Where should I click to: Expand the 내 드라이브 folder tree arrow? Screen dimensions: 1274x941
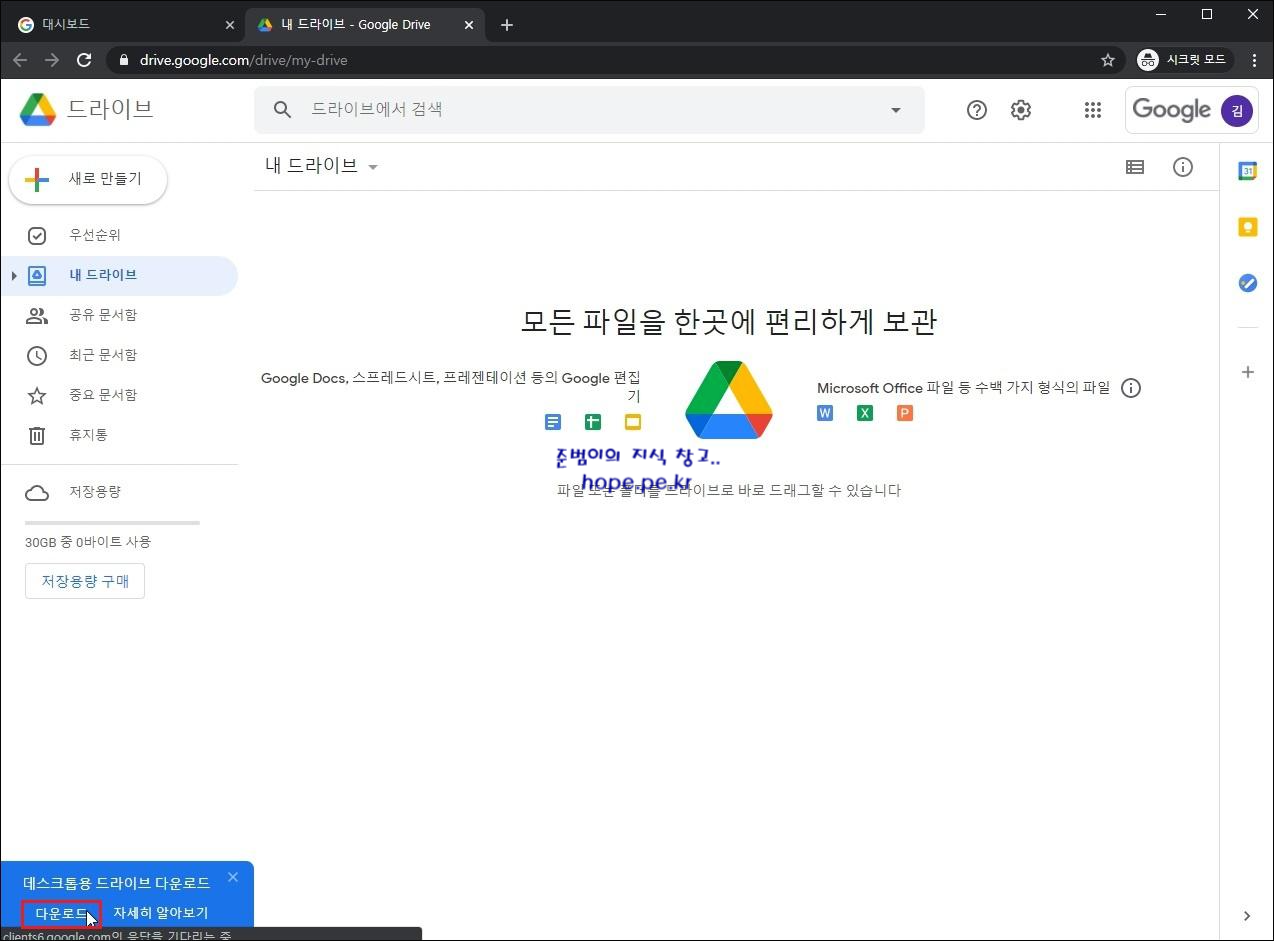click(14, 275)
